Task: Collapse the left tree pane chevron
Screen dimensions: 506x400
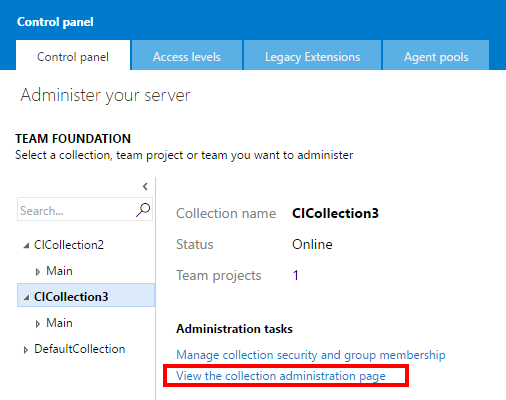Action: (145, 186)
